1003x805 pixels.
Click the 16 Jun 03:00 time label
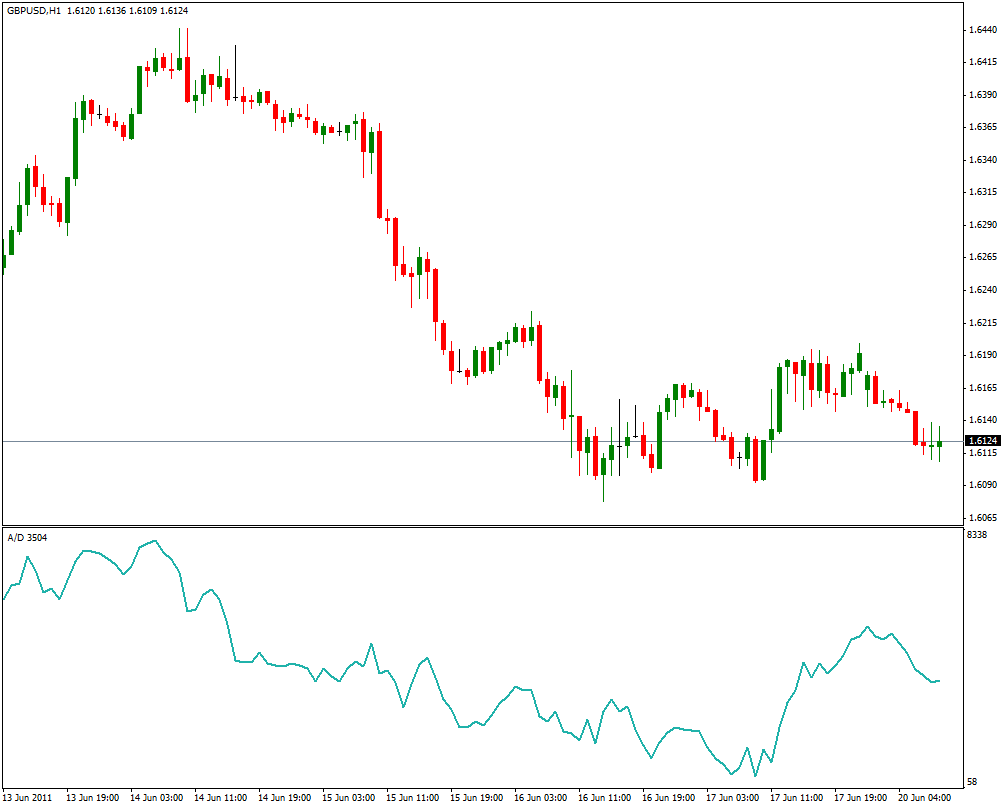(541, 797)
